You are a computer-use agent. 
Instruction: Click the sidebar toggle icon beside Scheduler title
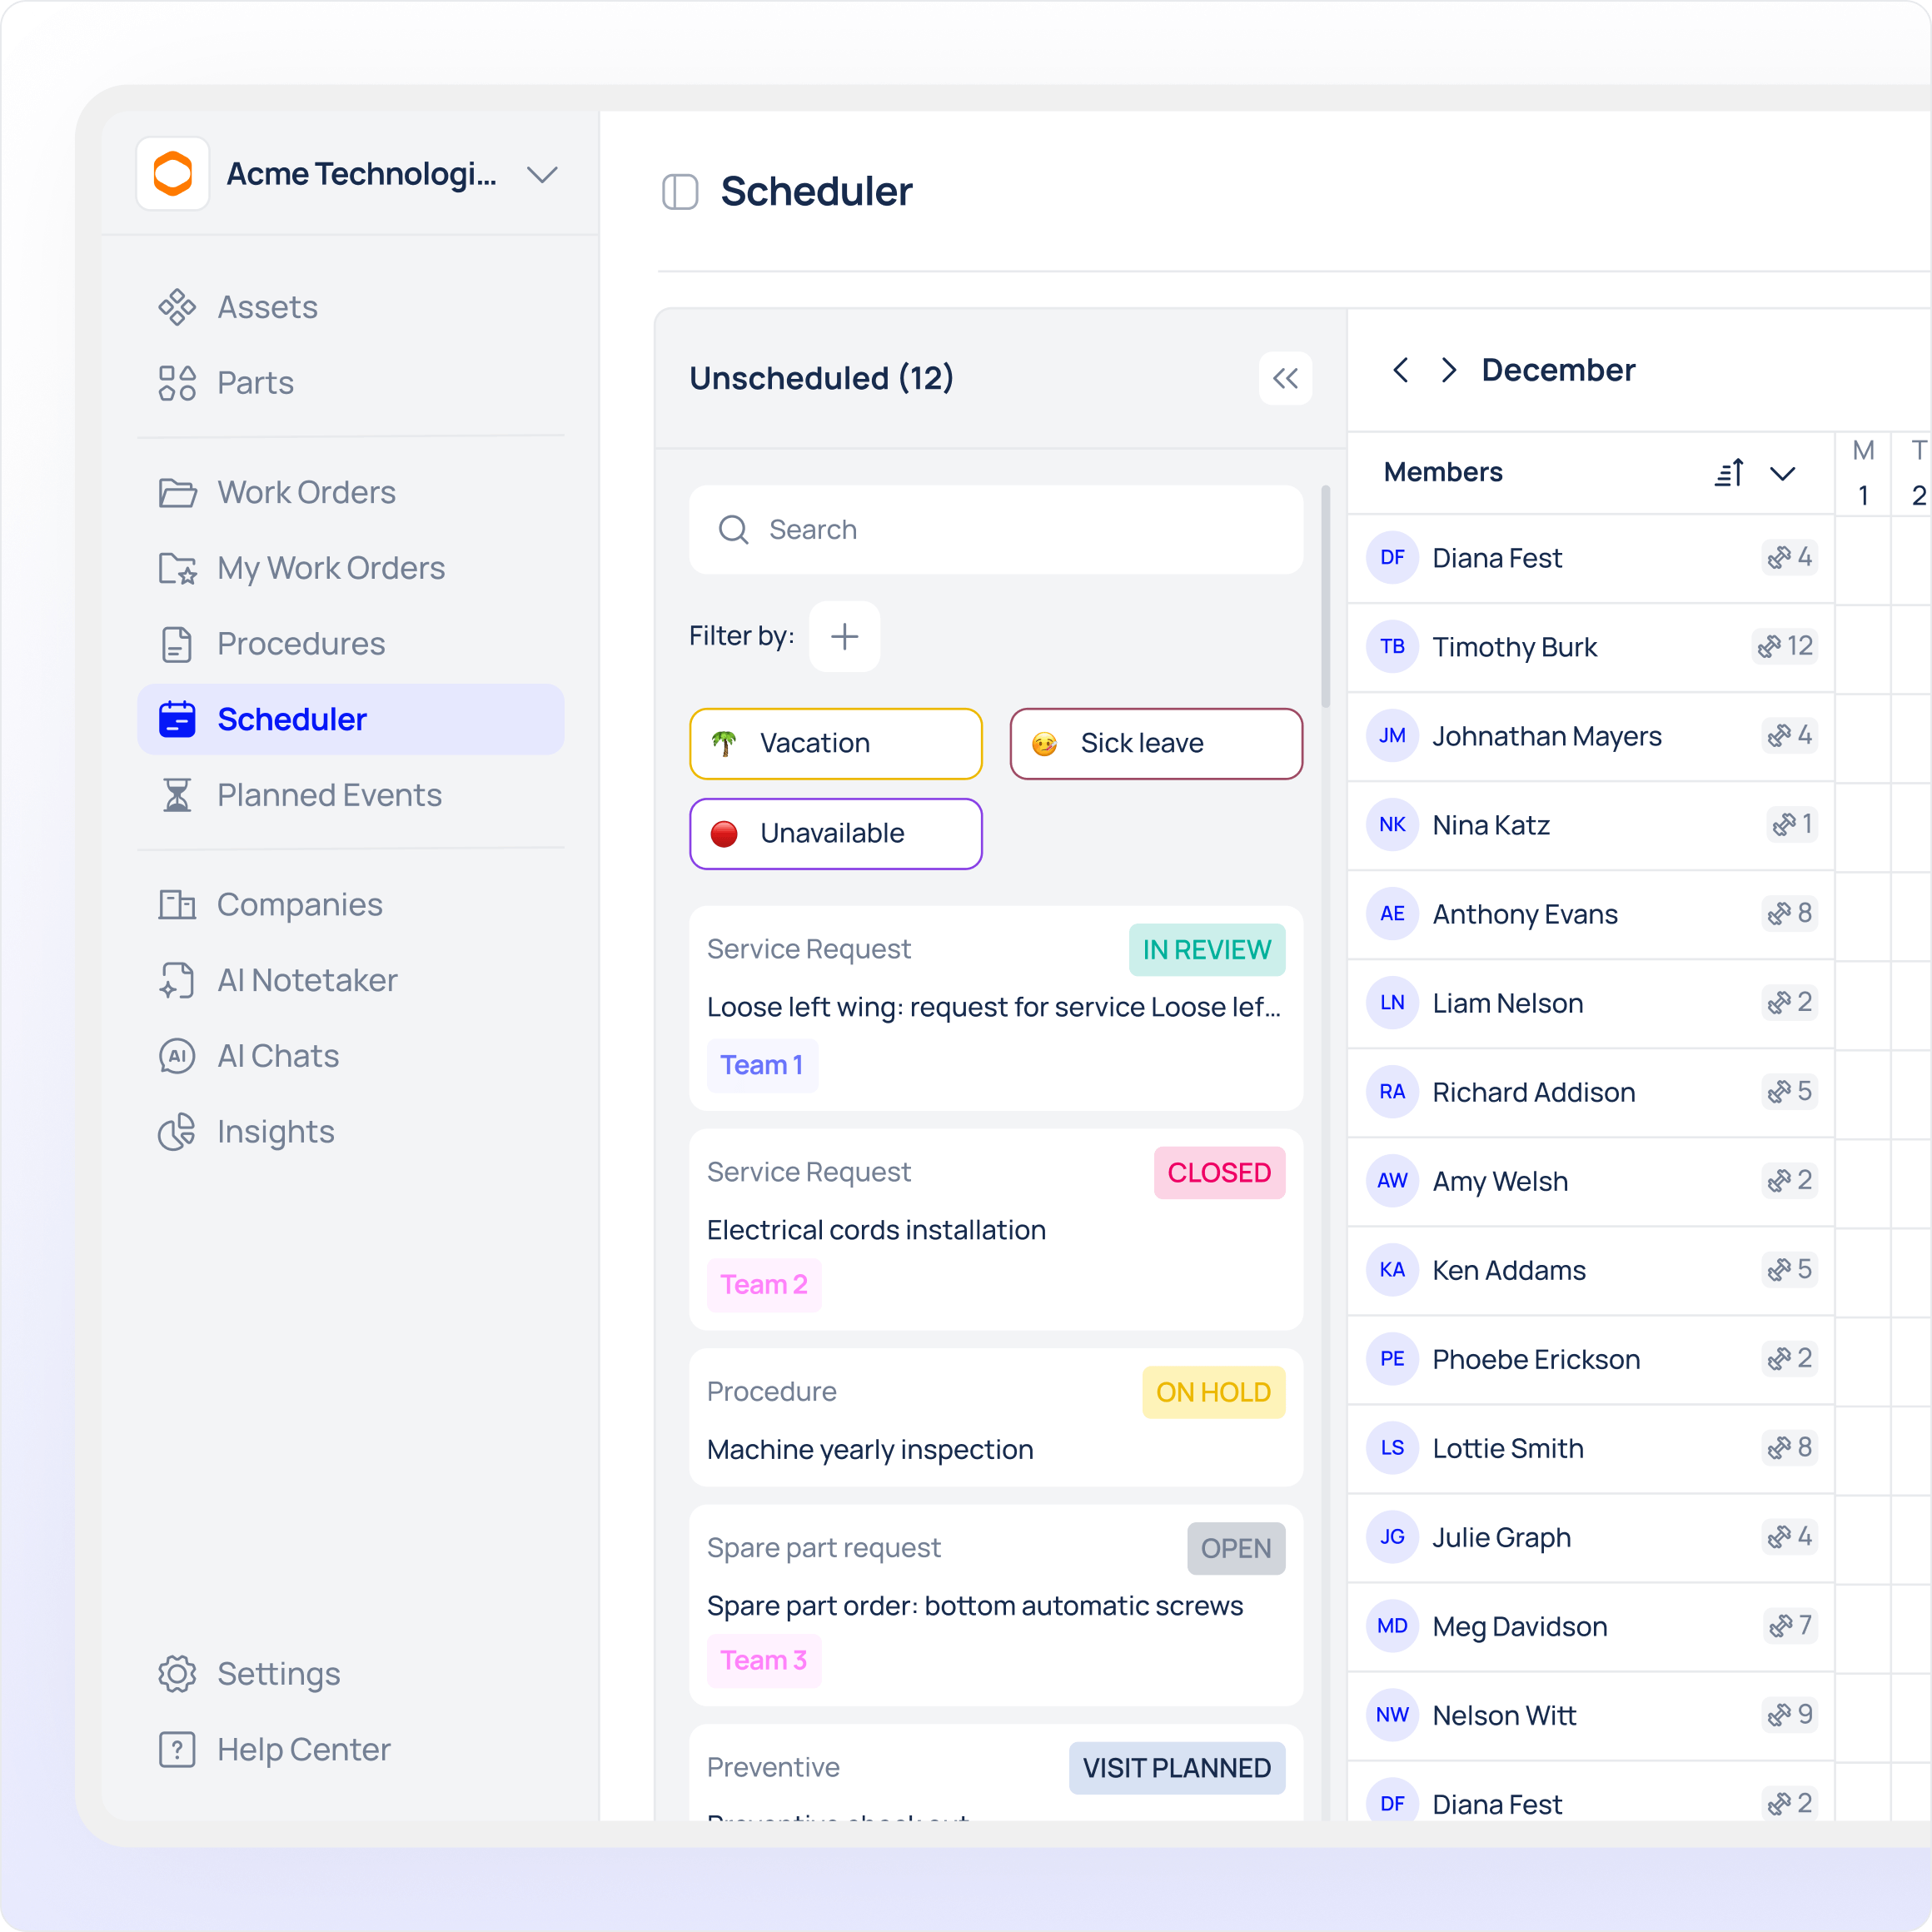point(680,191)
